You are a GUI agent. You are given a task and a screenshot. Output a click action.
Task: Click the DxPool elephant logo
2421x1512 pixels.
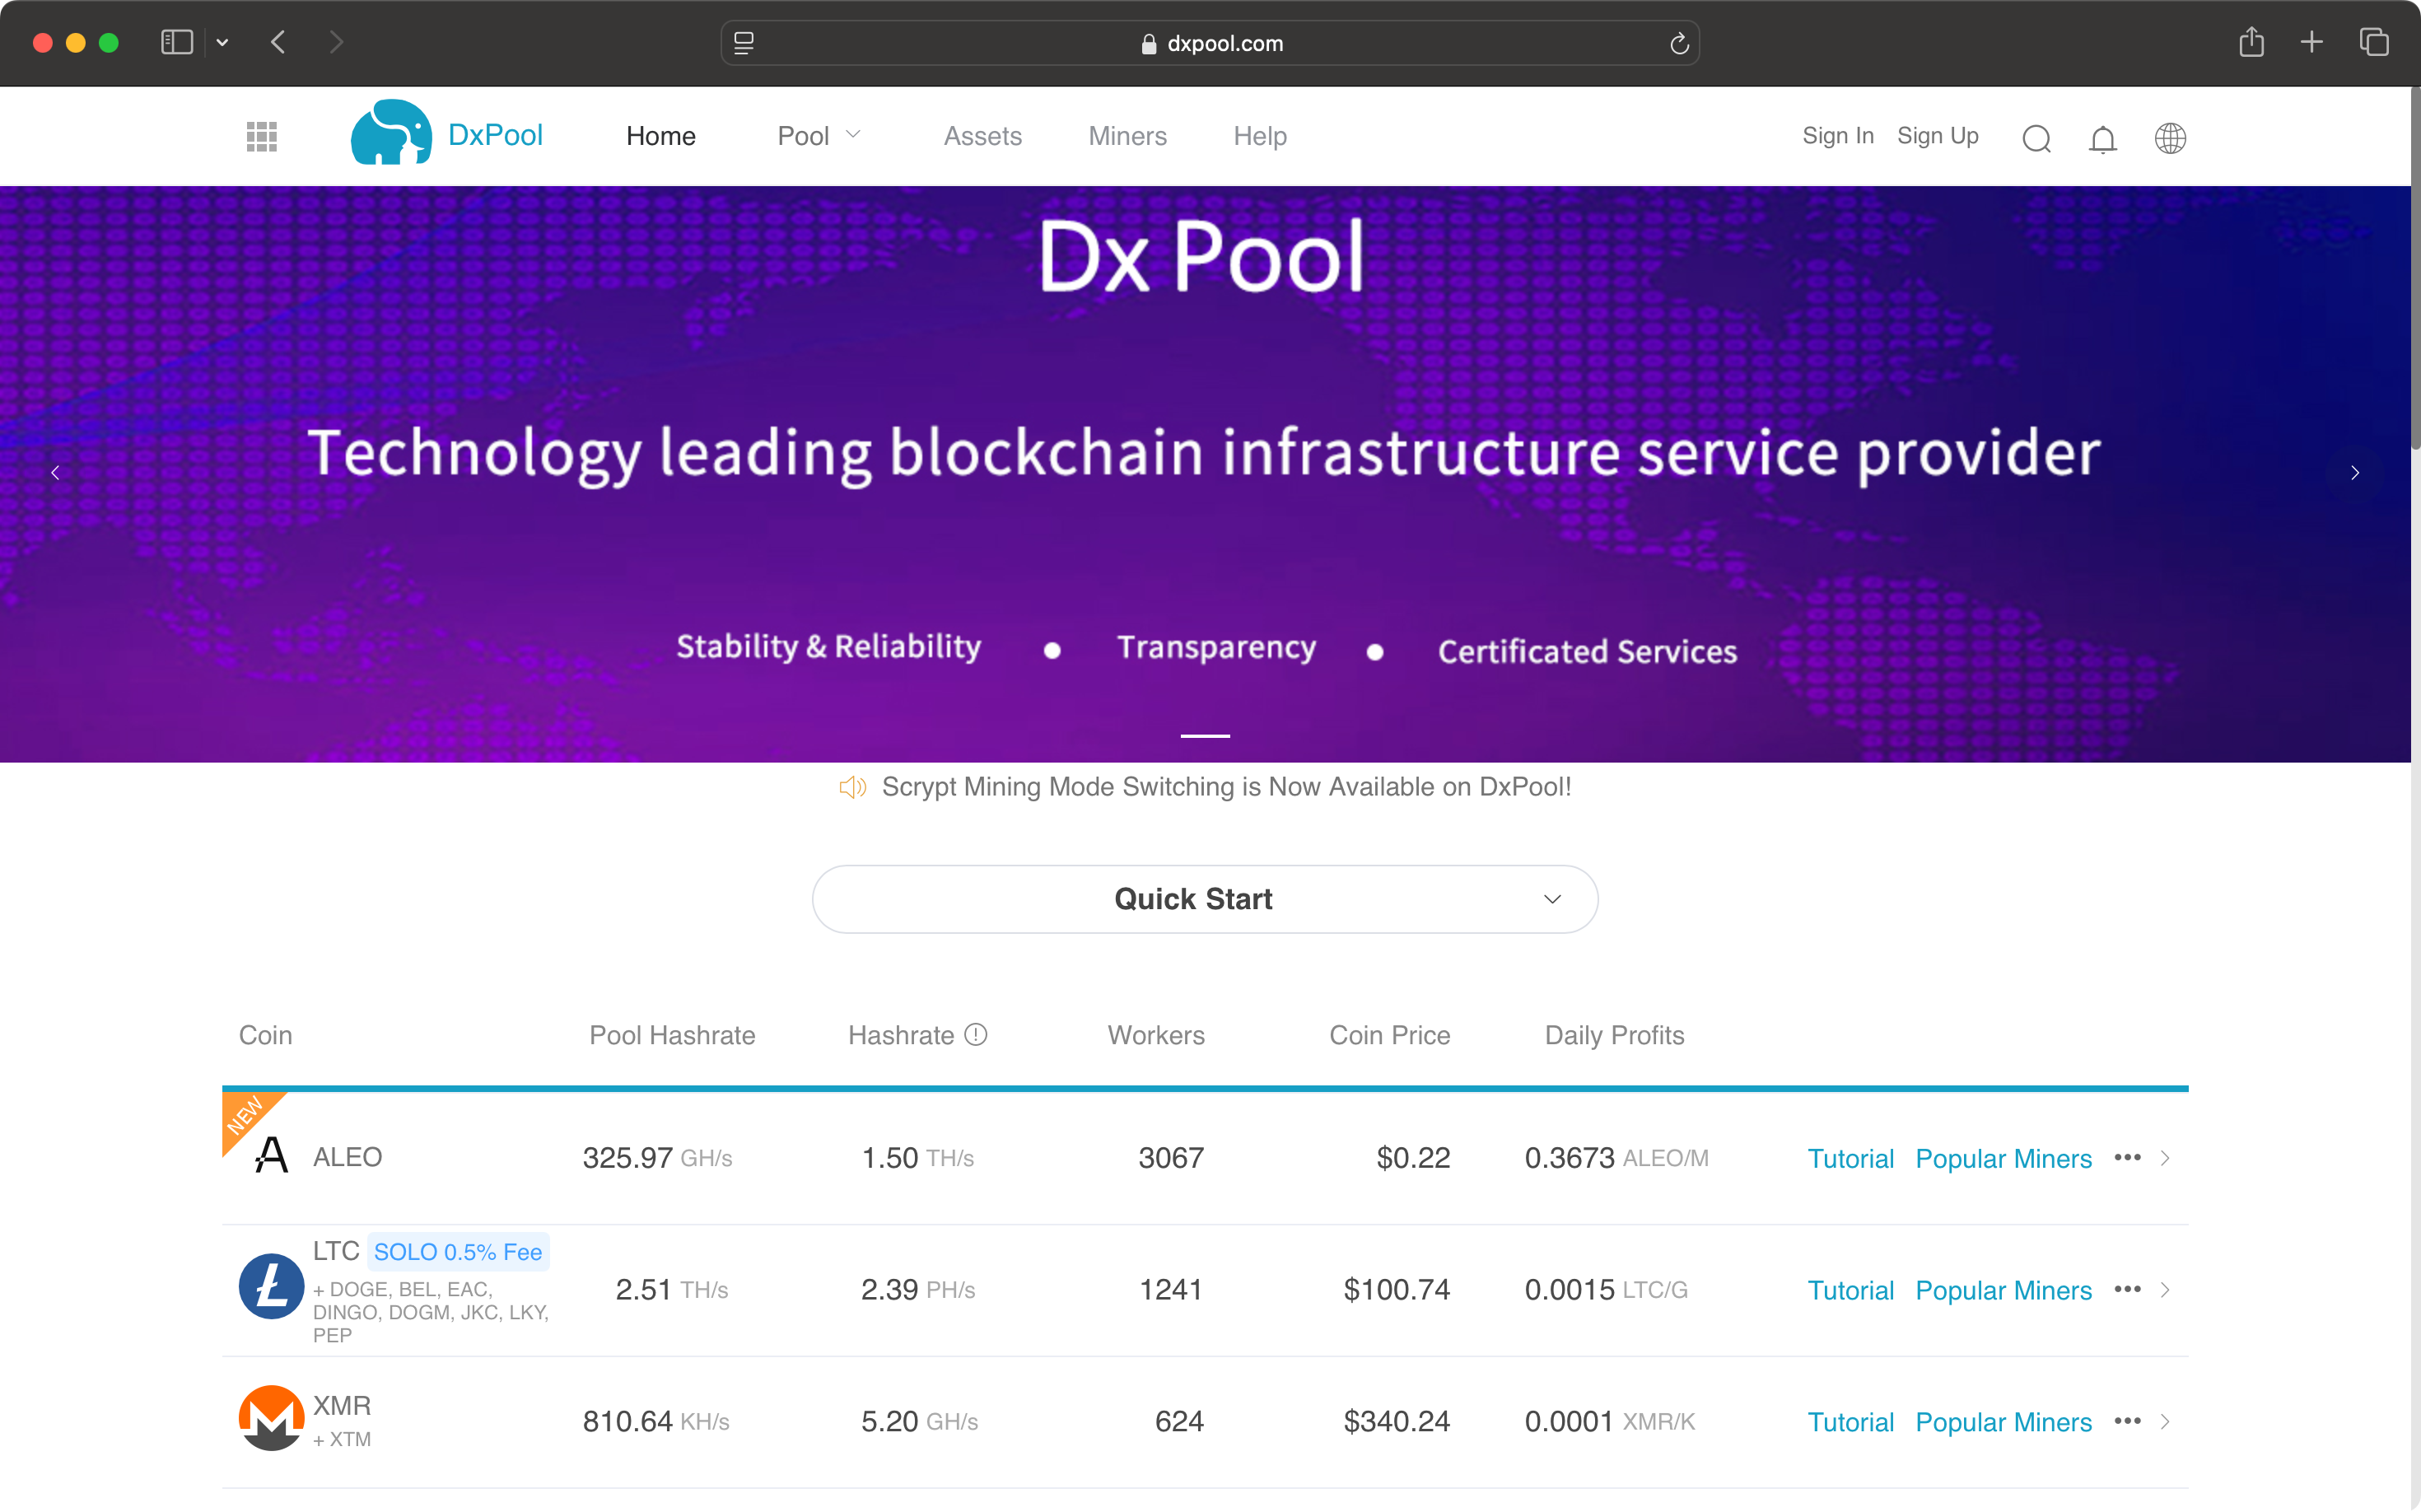click(x=391, y=133)
